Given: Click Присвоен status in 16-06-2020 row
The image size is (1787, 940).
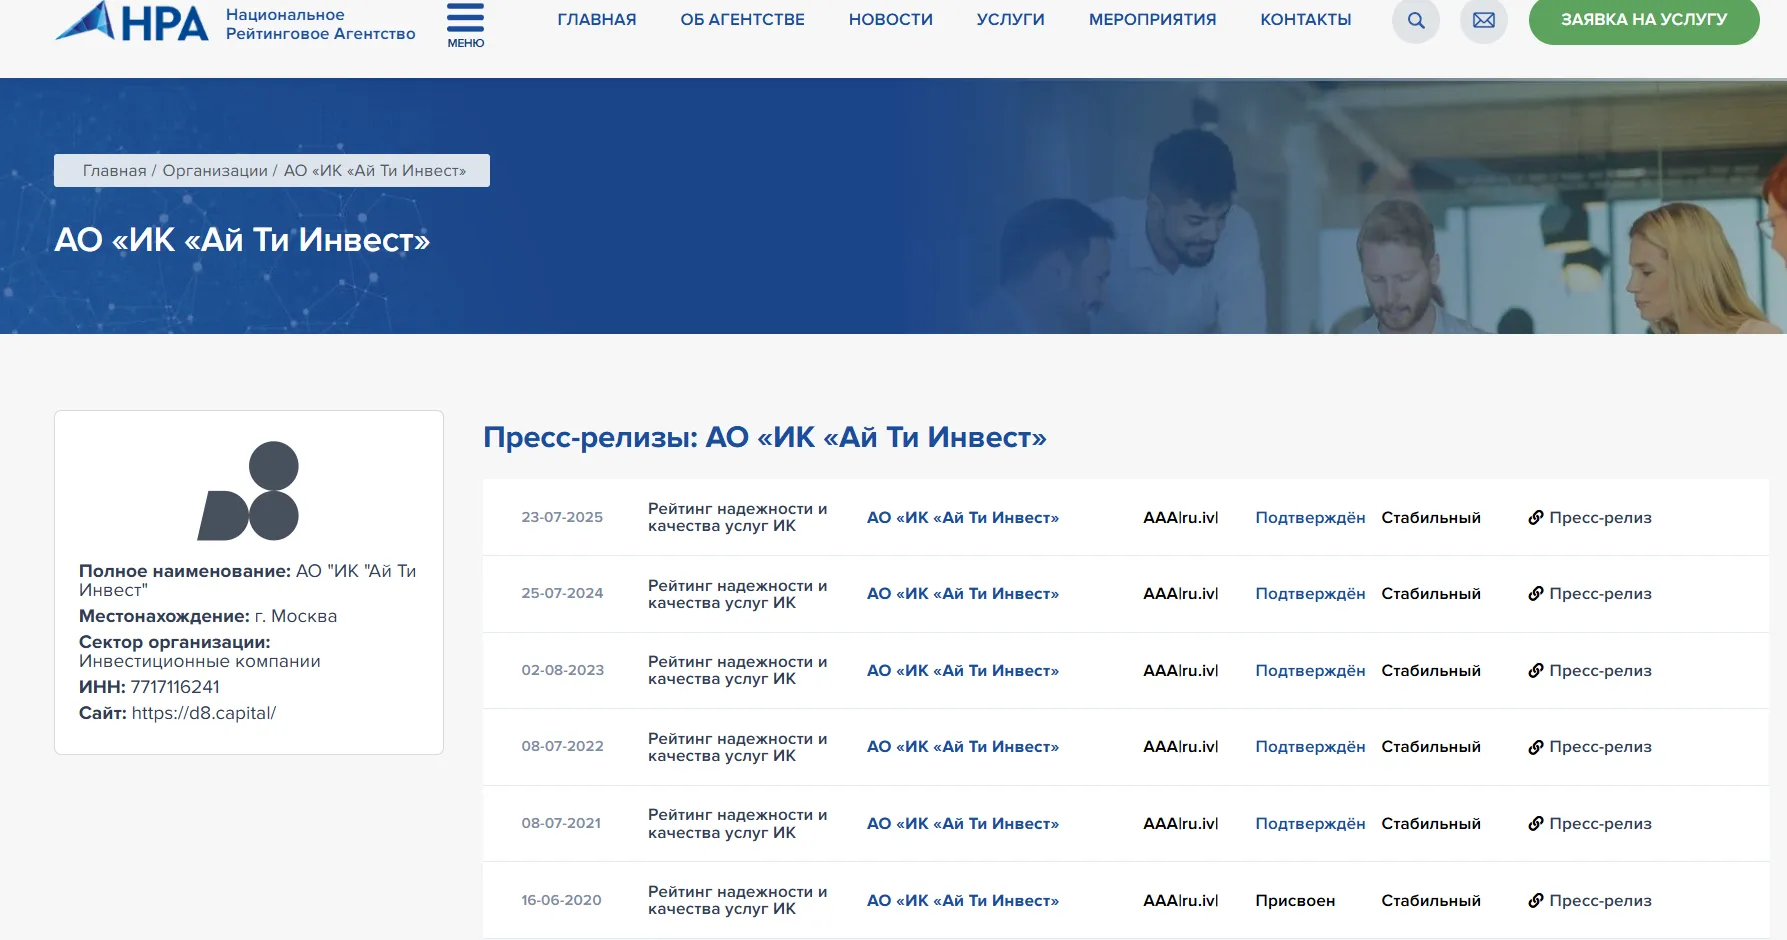Looking at the screenshot, I should pyautogui.click(x=1295, y=900).
